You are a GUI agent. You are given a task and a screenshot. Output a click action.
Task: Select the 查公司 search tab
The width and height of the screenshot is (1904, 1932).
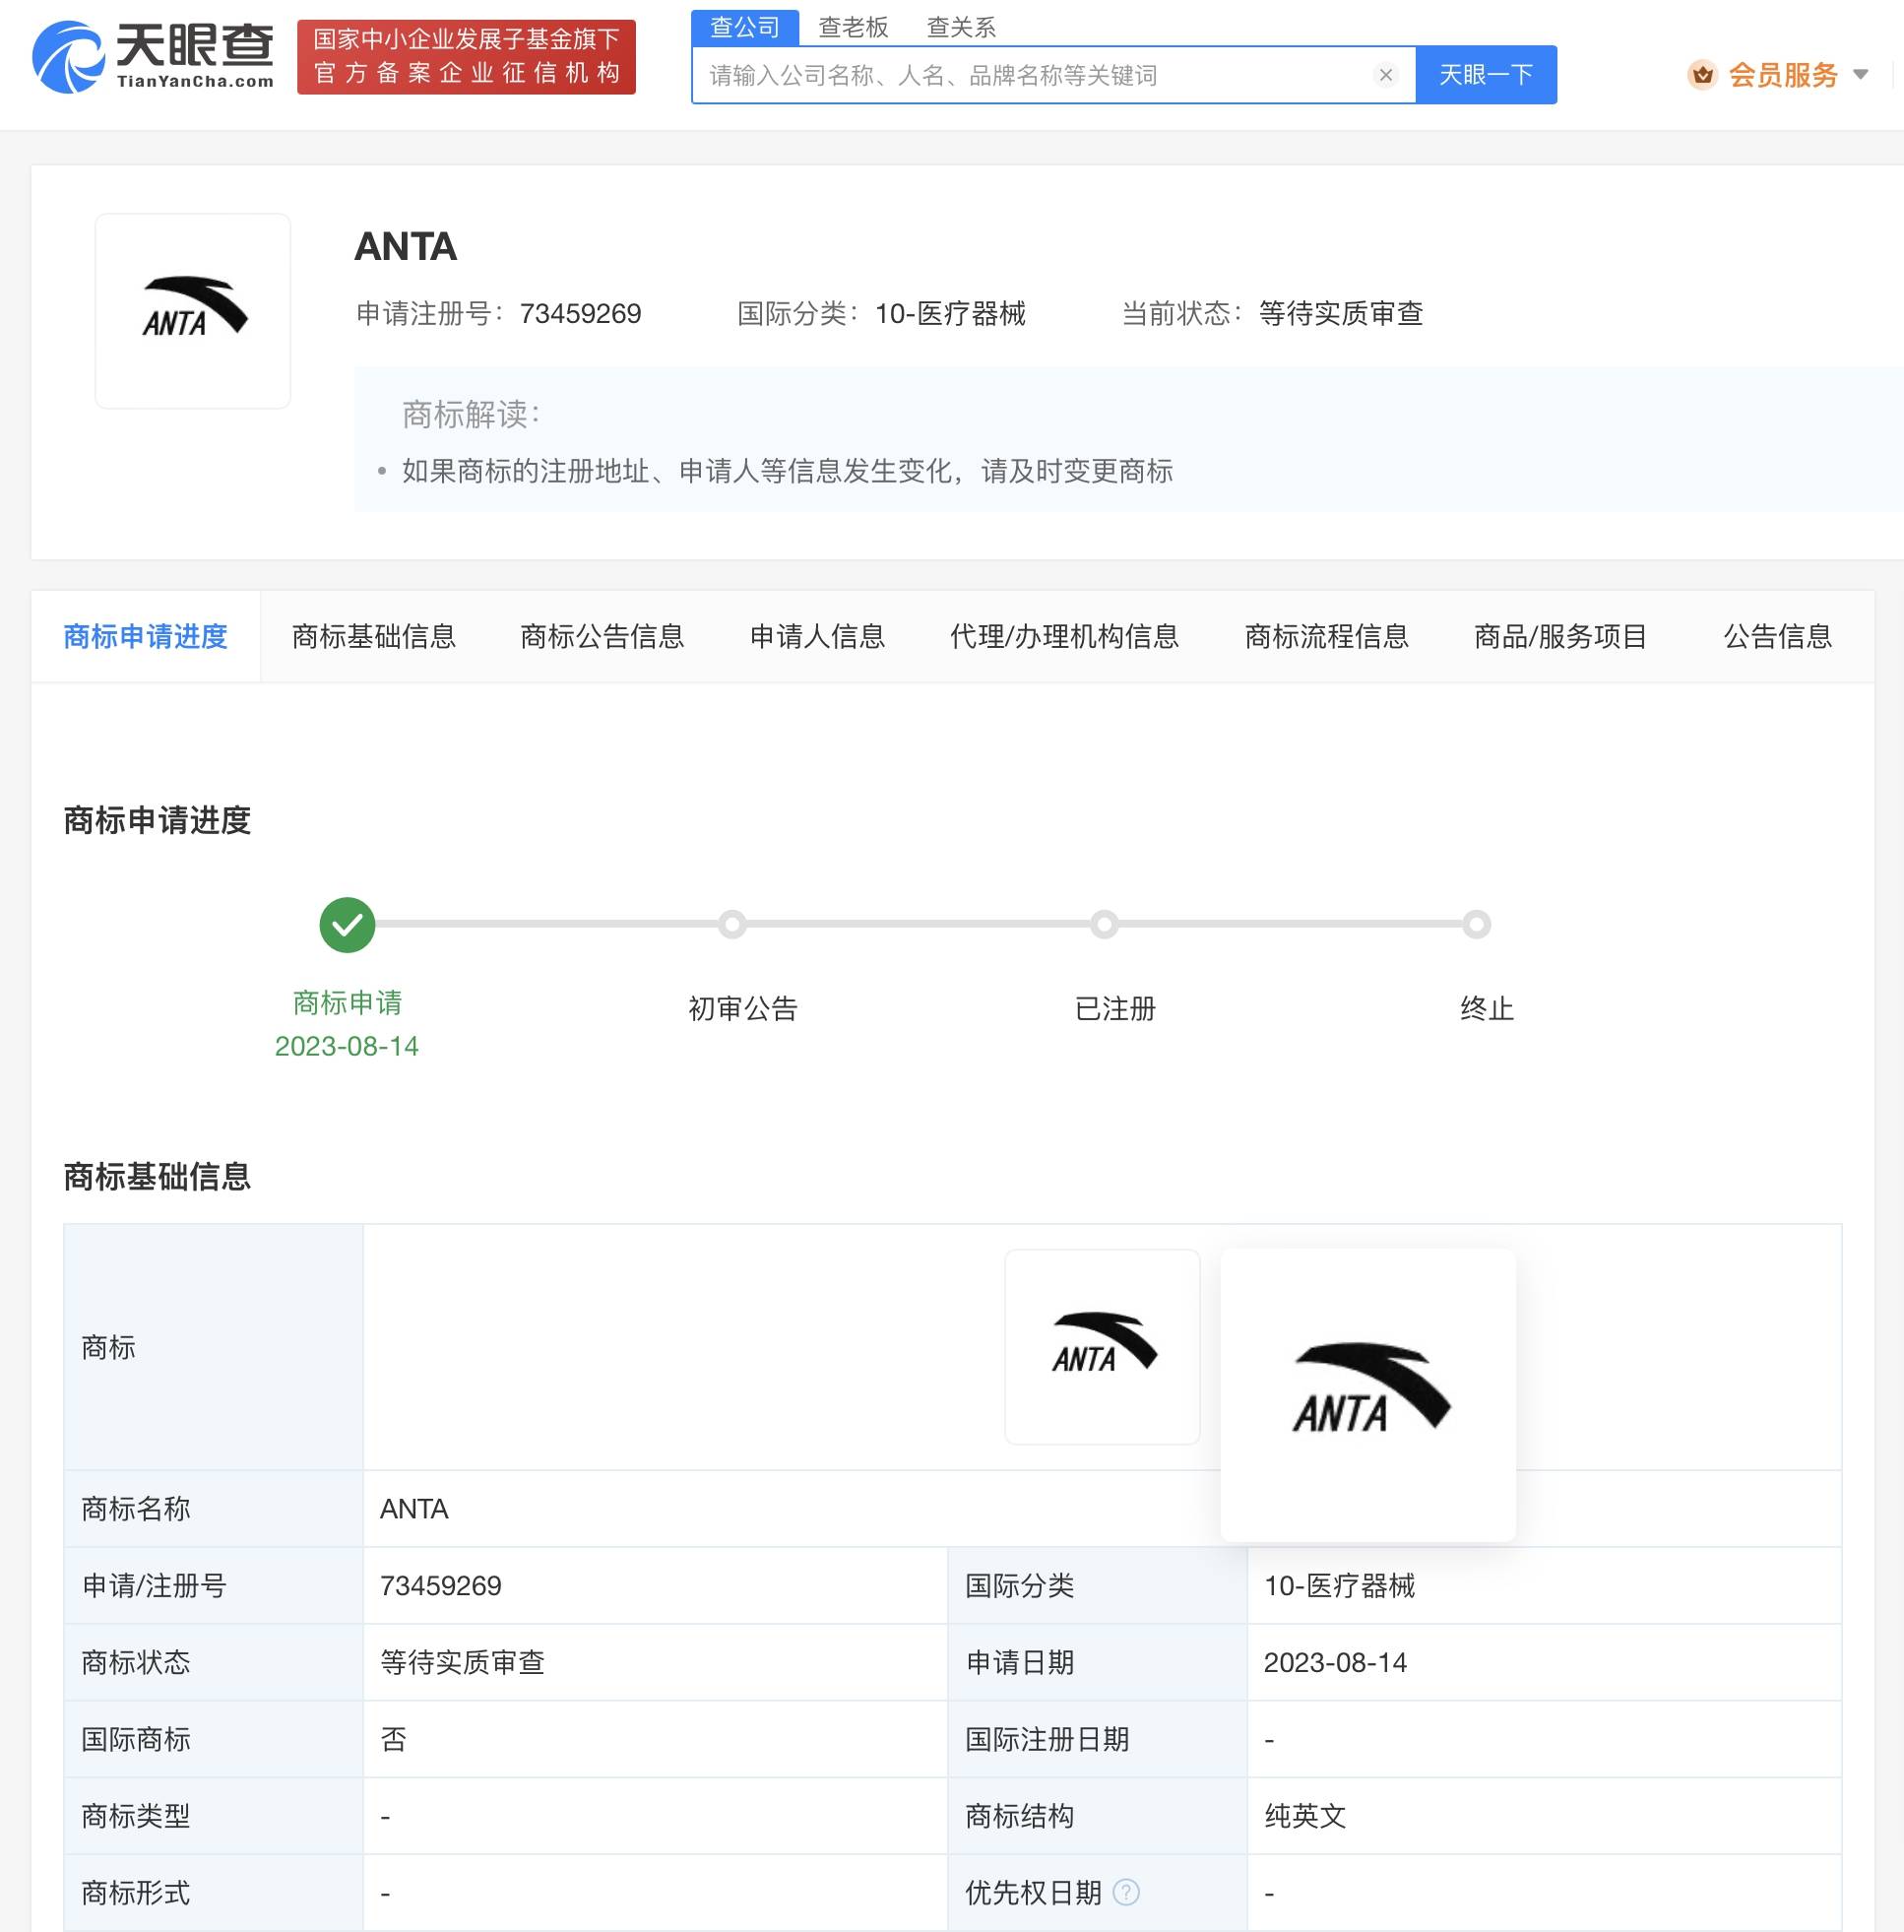point(744,27)
